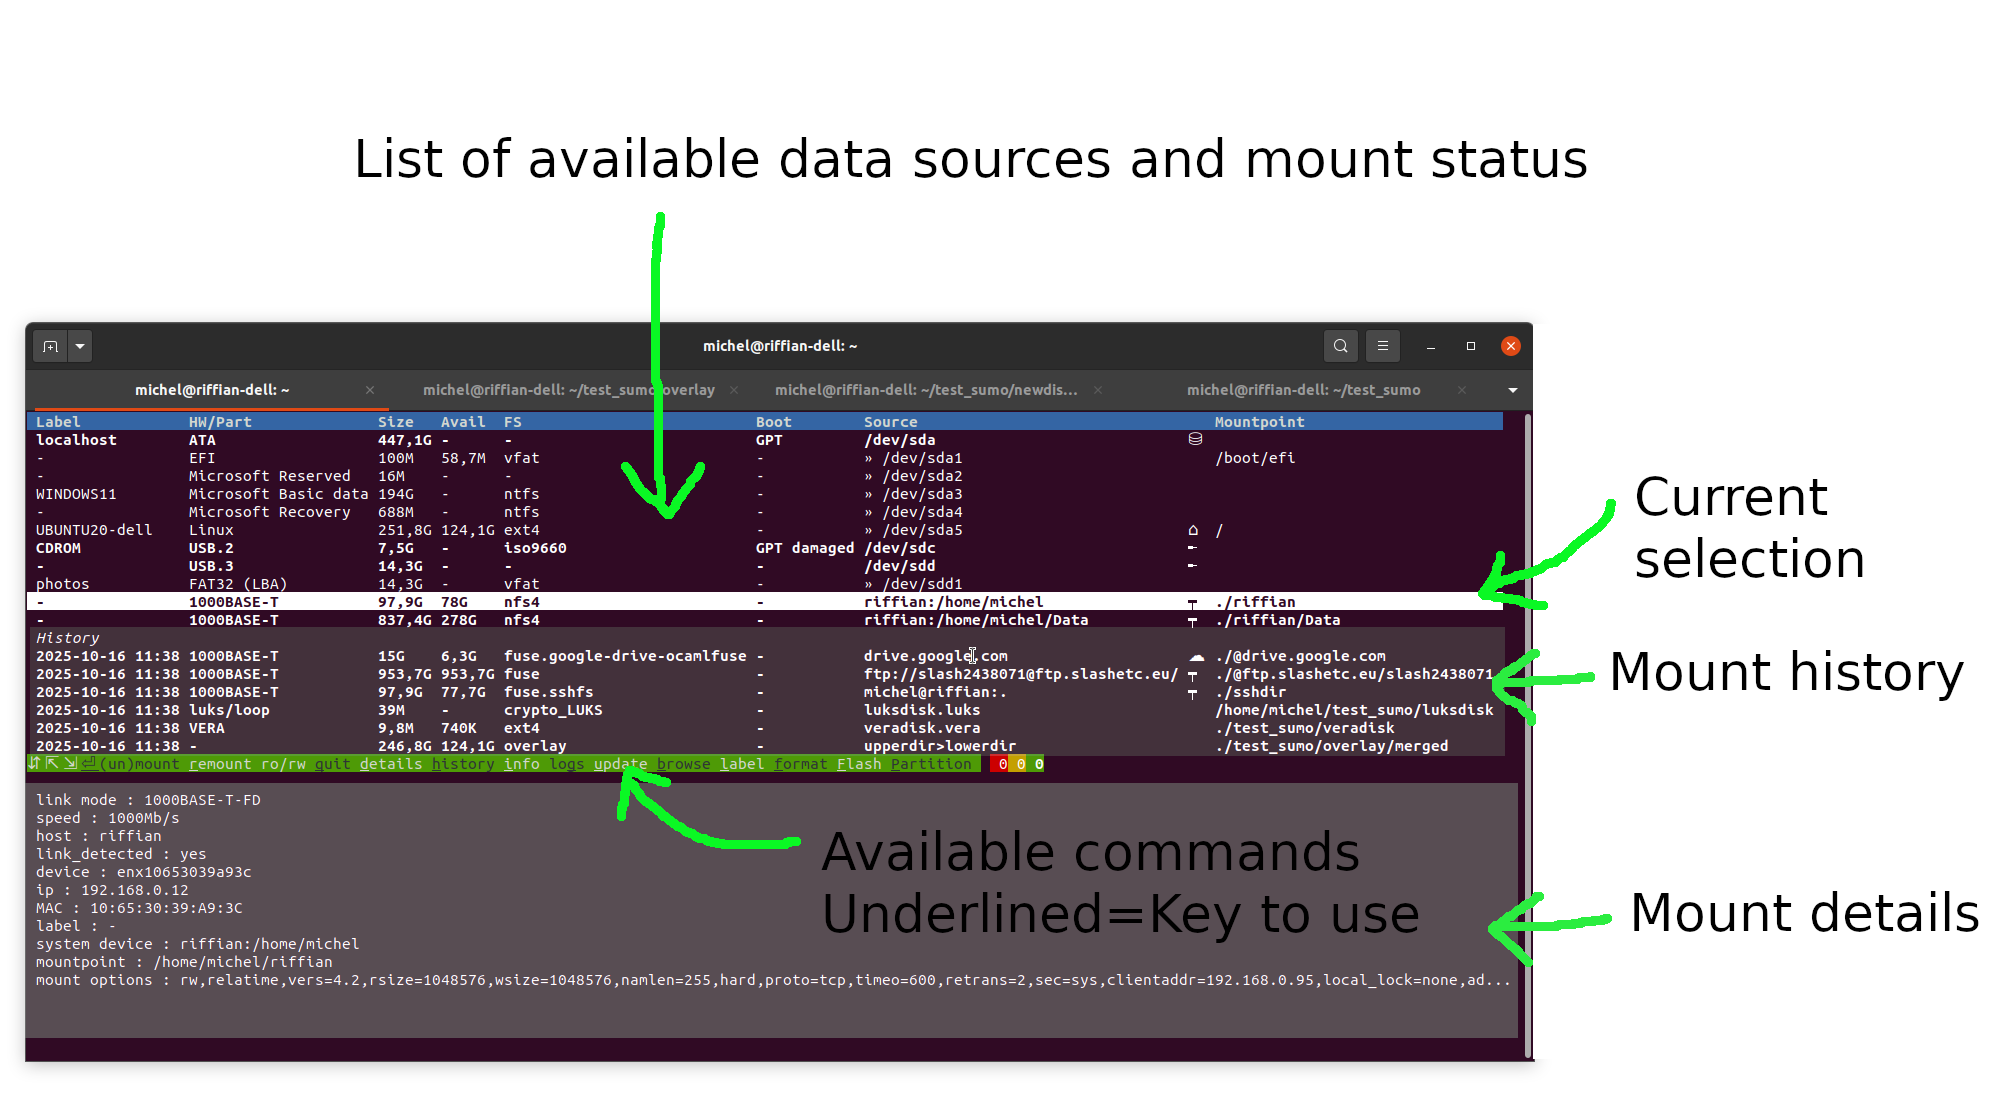Click the history command

[x=463, y=764]
